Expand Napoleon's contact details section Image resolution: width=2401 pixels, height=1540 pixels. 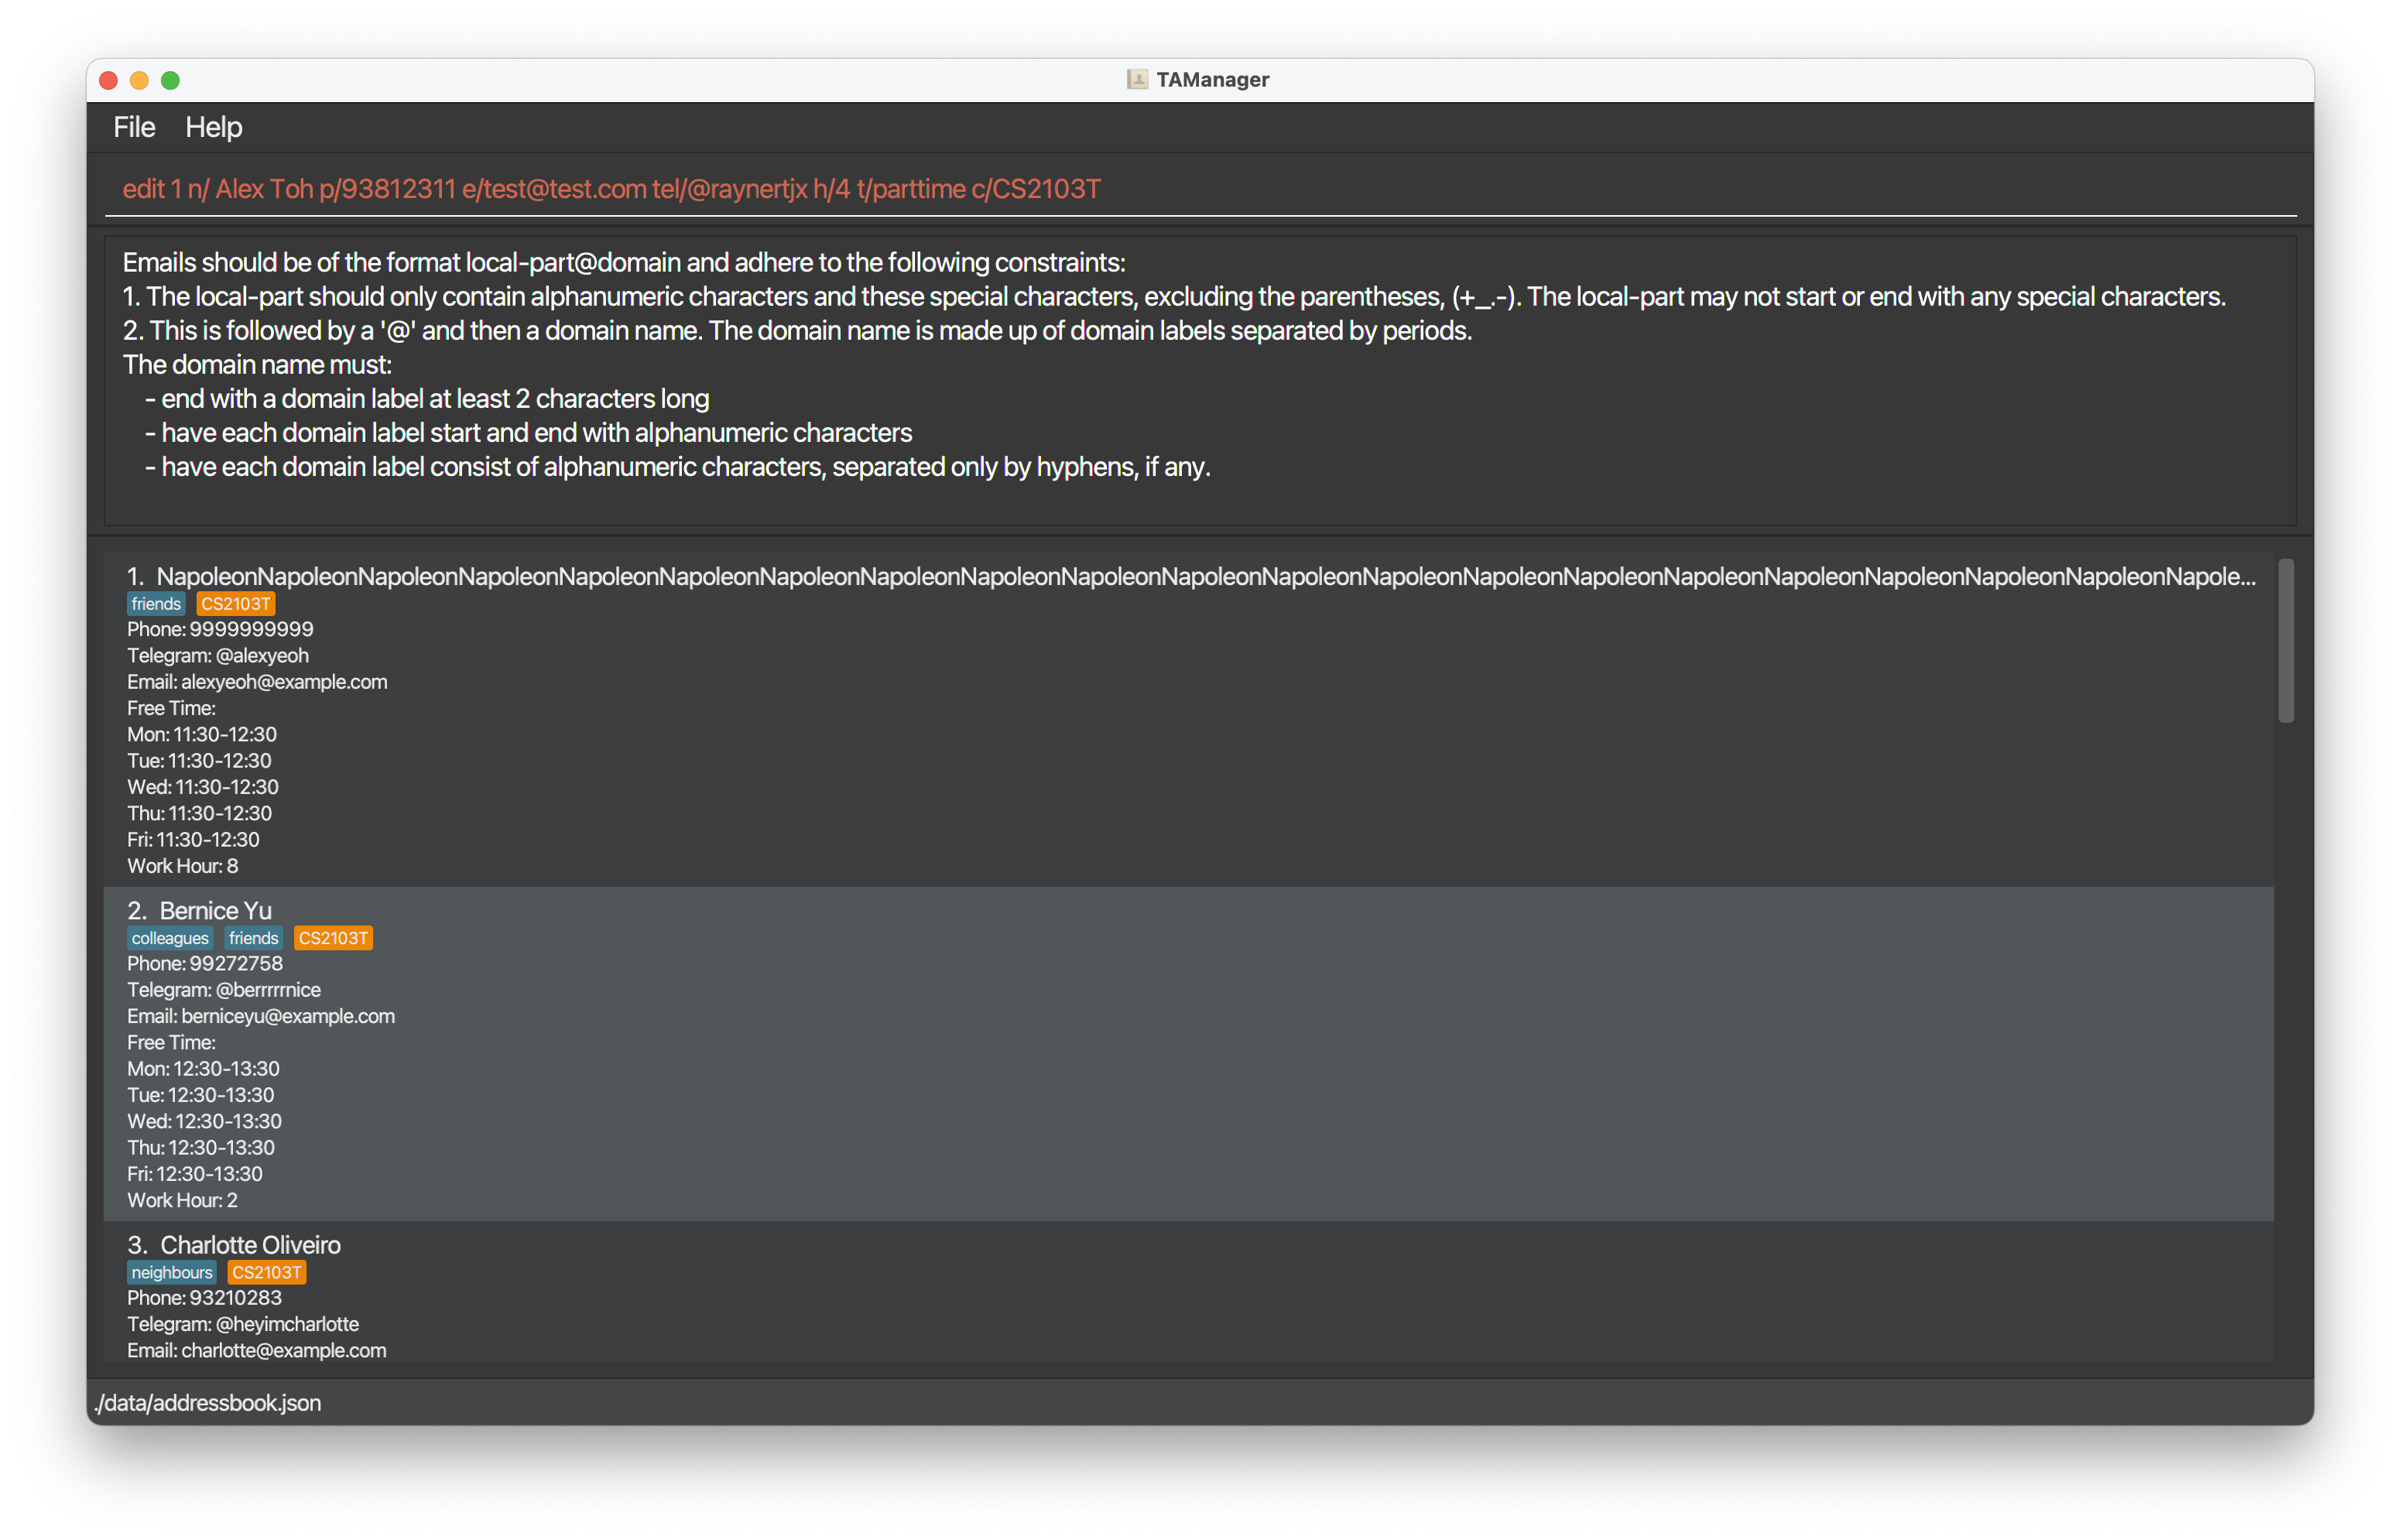[x=1195, y=576]
